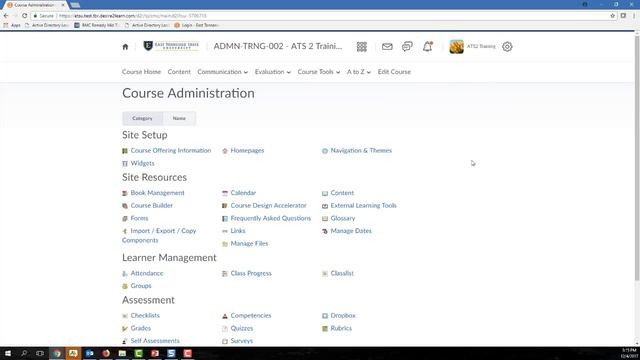Click the page vertical scrollbar
The width and height of the screenshot is (640, 360).
tap(637, 157)
